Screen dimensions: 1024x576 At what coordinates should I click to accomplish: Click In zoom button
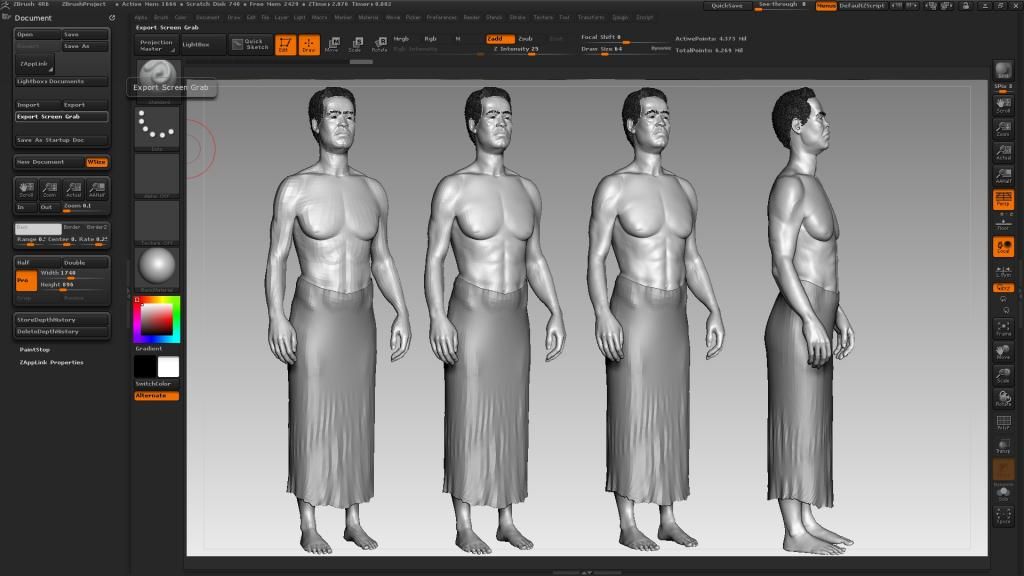click(x=26, y=207)
